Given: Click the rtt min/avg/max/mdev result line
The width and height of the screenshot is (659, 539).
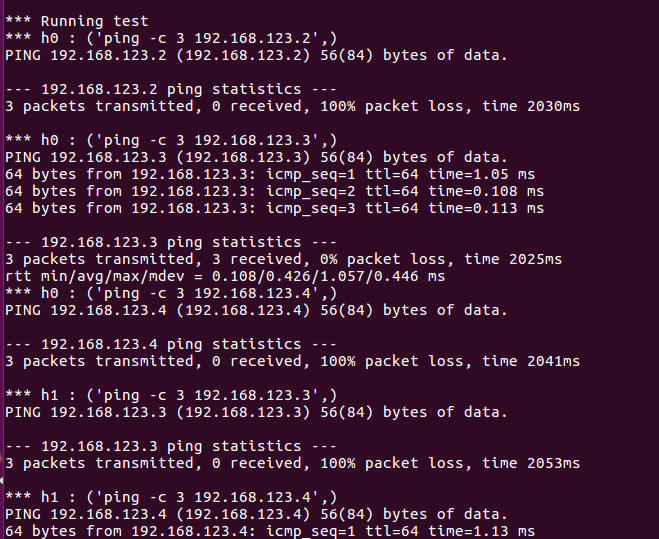Looking at the screenshot, I should (x=225, y=276).
